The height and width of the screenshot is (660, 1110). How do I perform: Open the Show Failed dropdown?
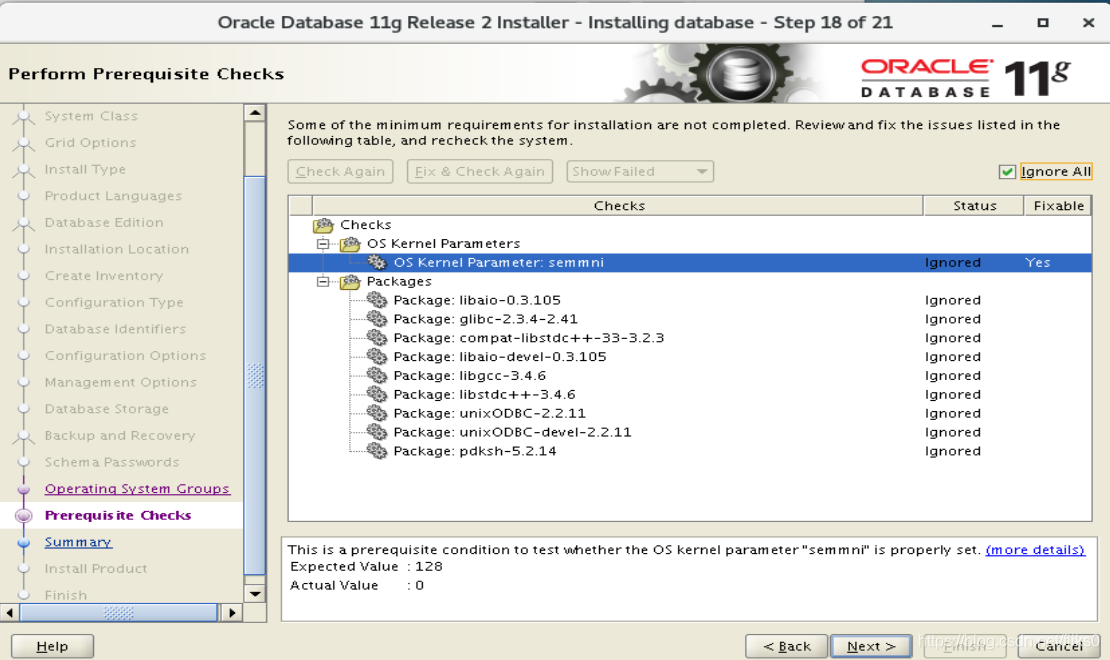click(x=640, y=171)
